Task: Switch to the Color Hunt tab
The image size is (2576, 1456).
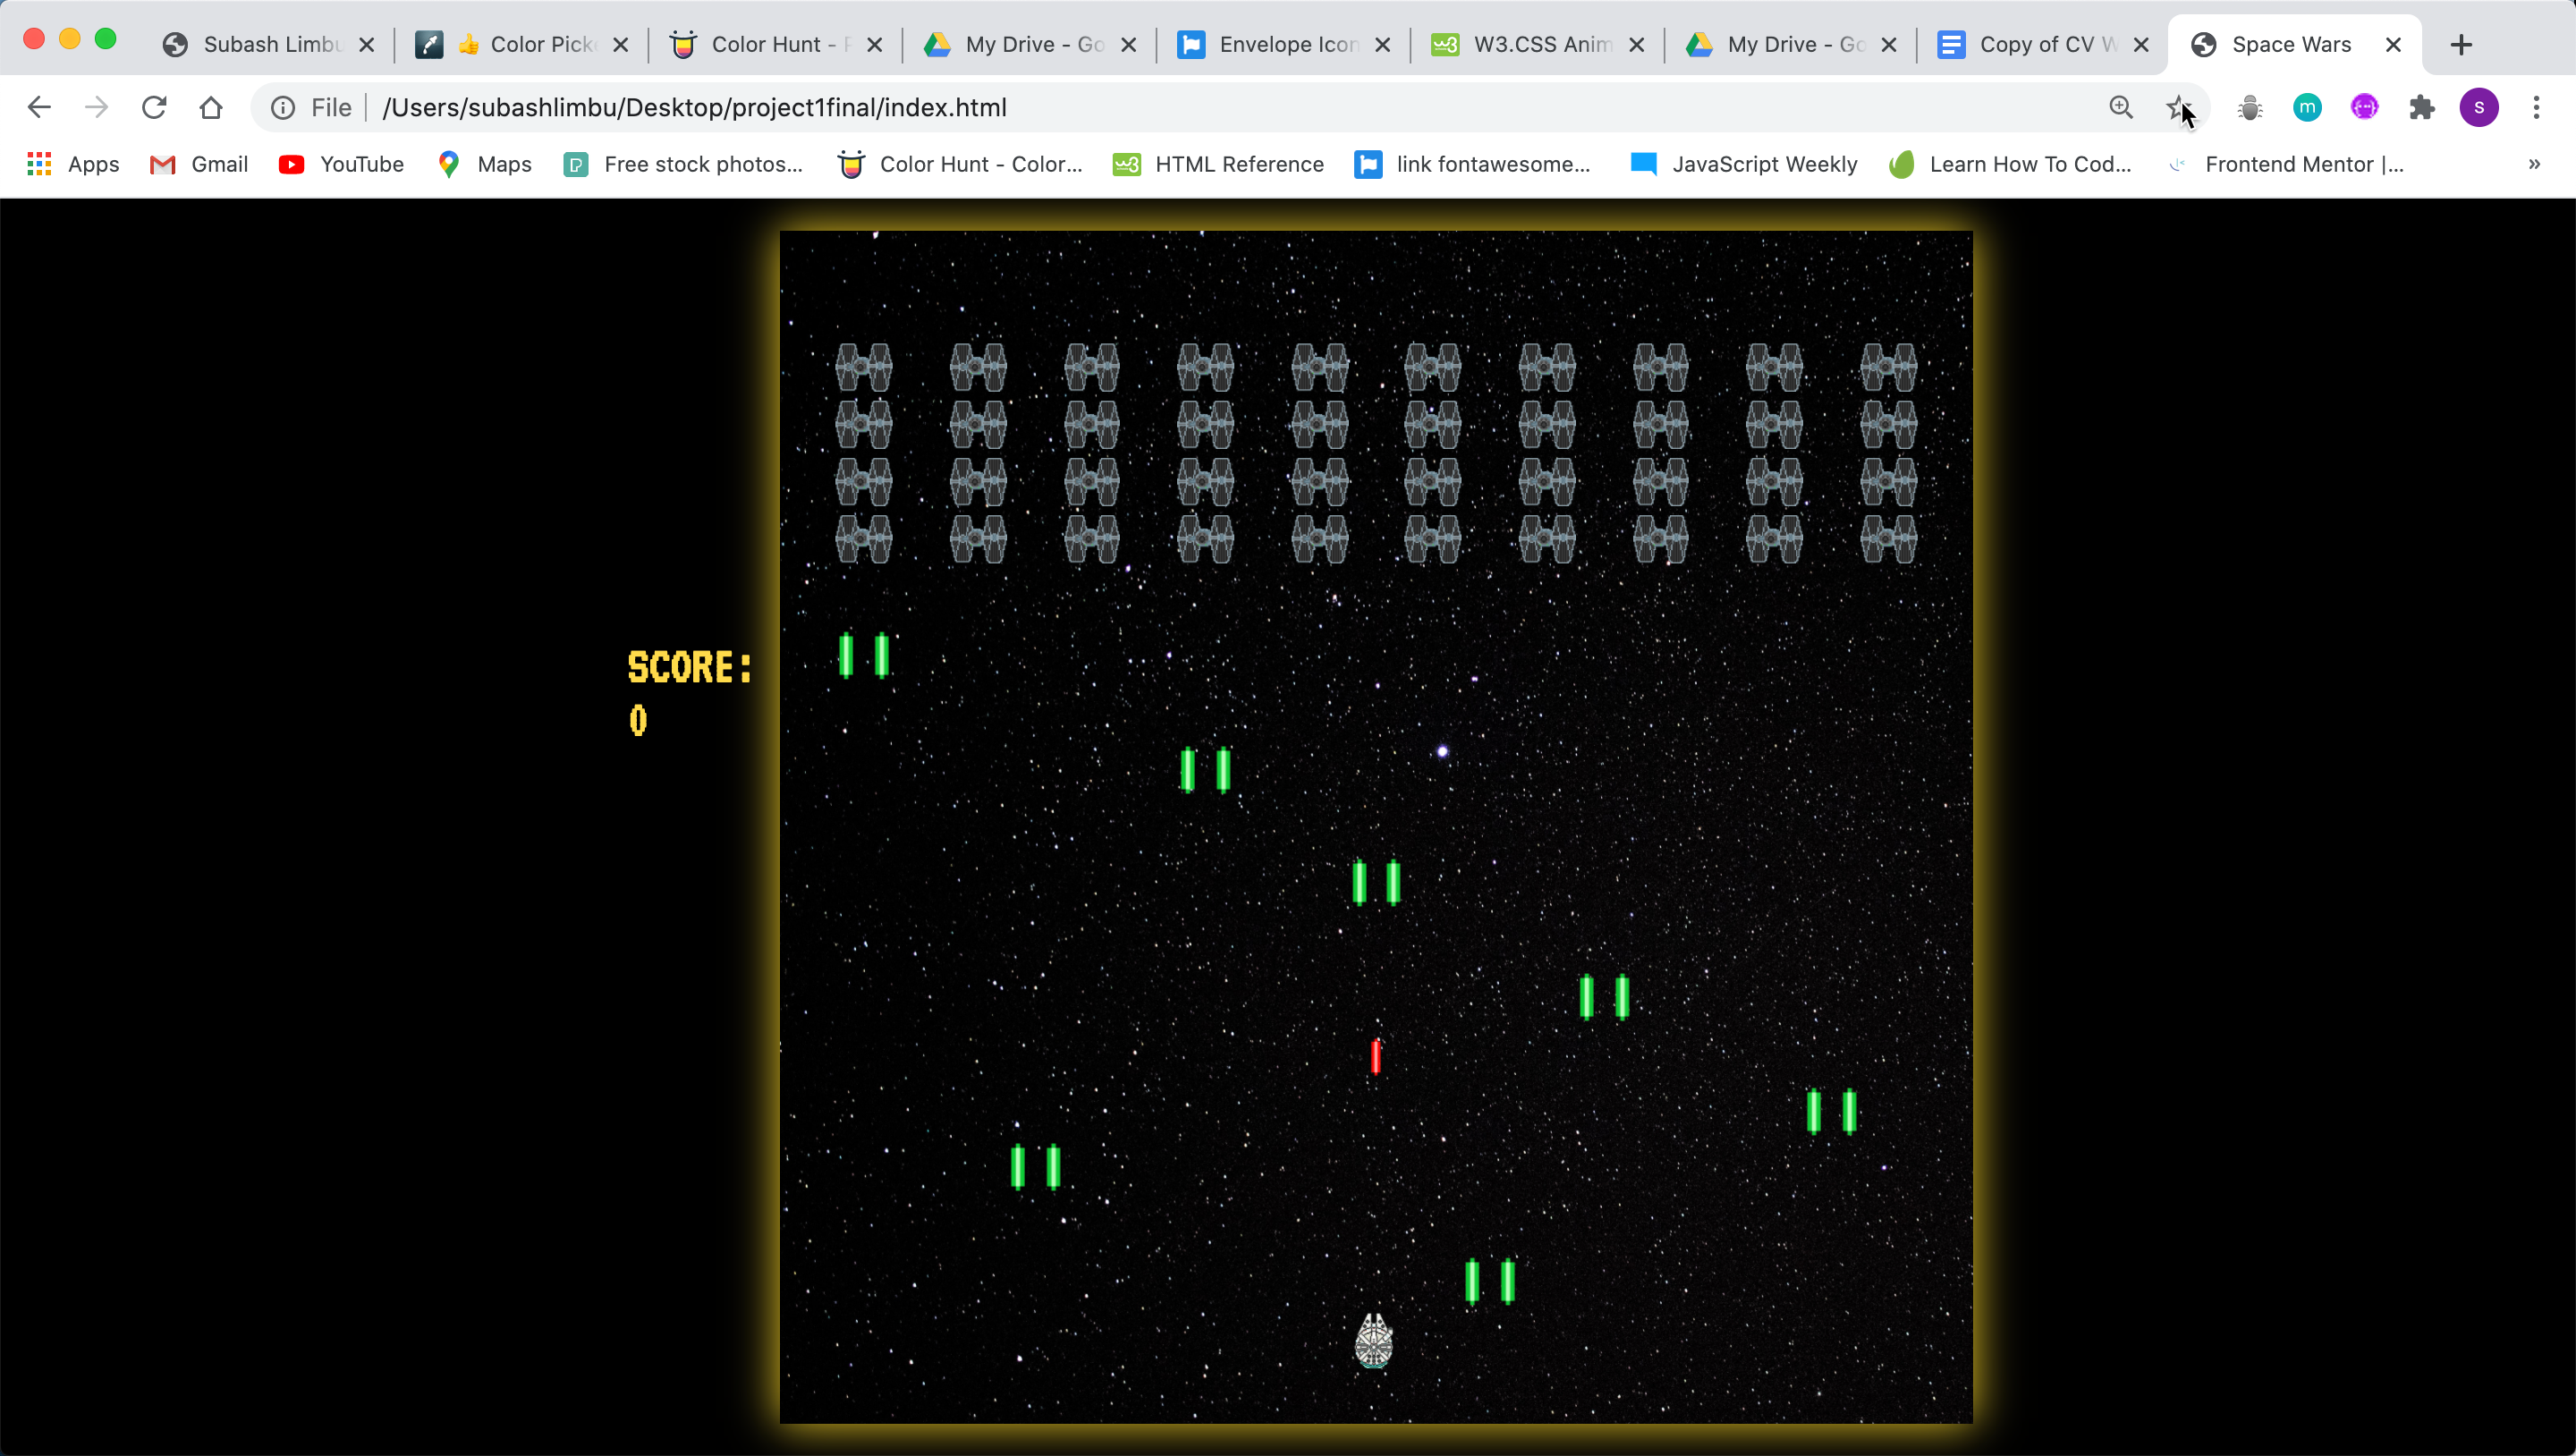Action: click(x=777, y=44)
